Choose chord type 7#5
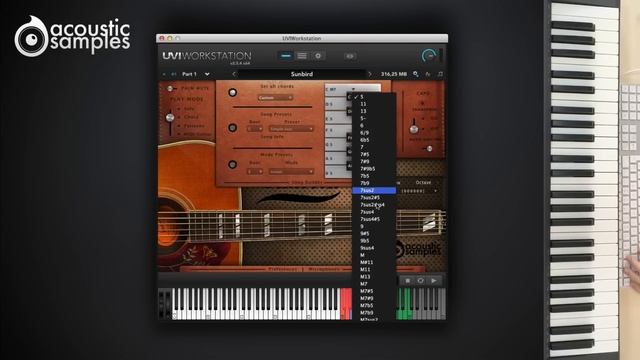The image size is (640, 360). coord(374,154)
